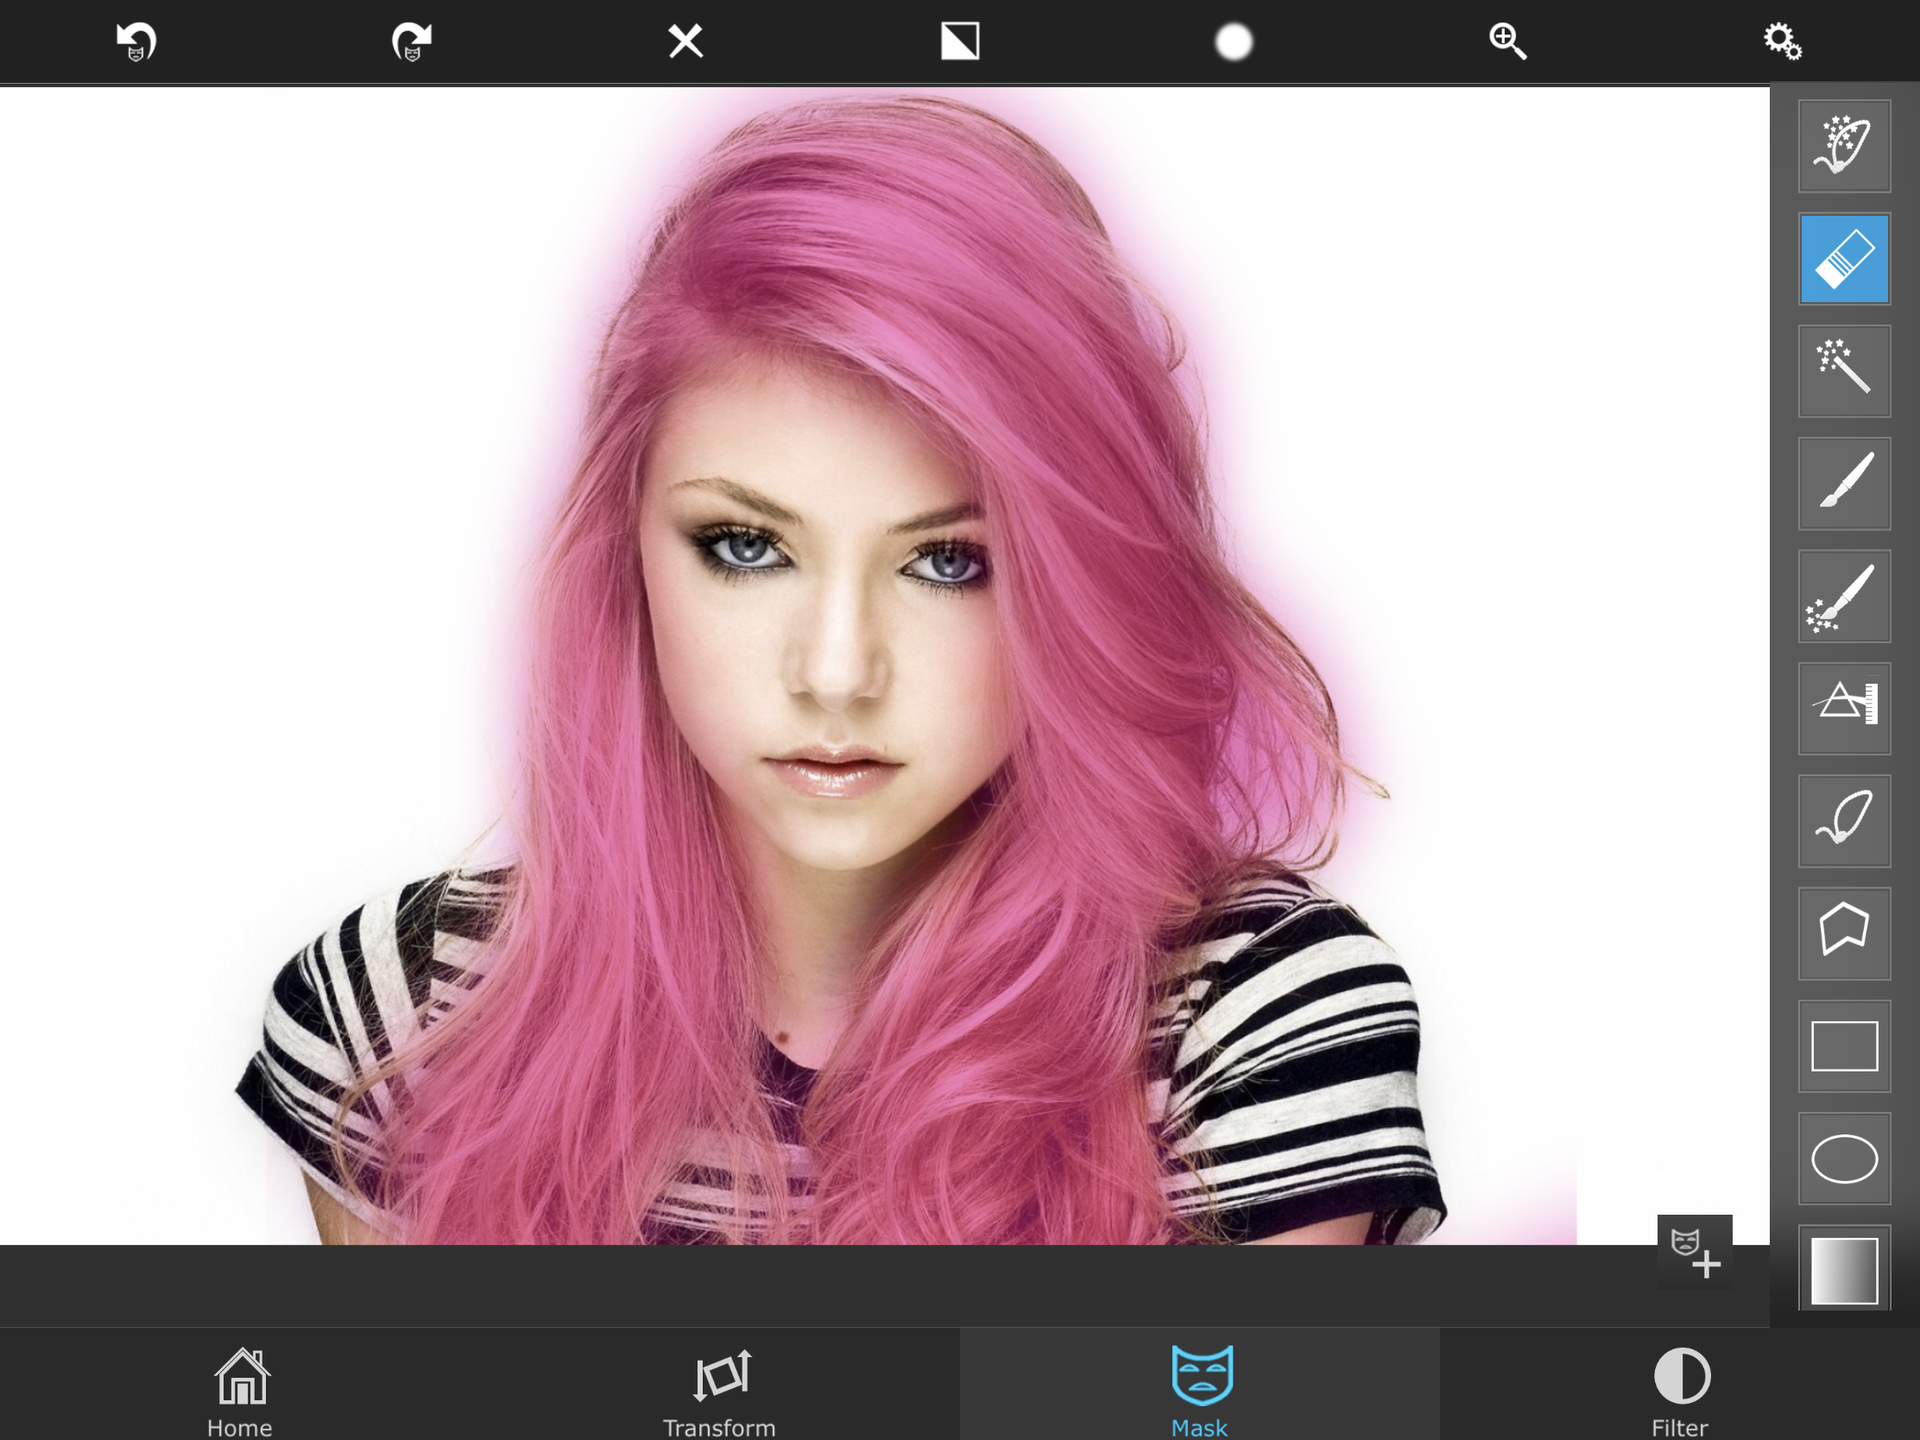This screenshot has width=1920, height=1440.
Task: Choose the Rectangle mask shape
Action: [x=1844, y=1046]
